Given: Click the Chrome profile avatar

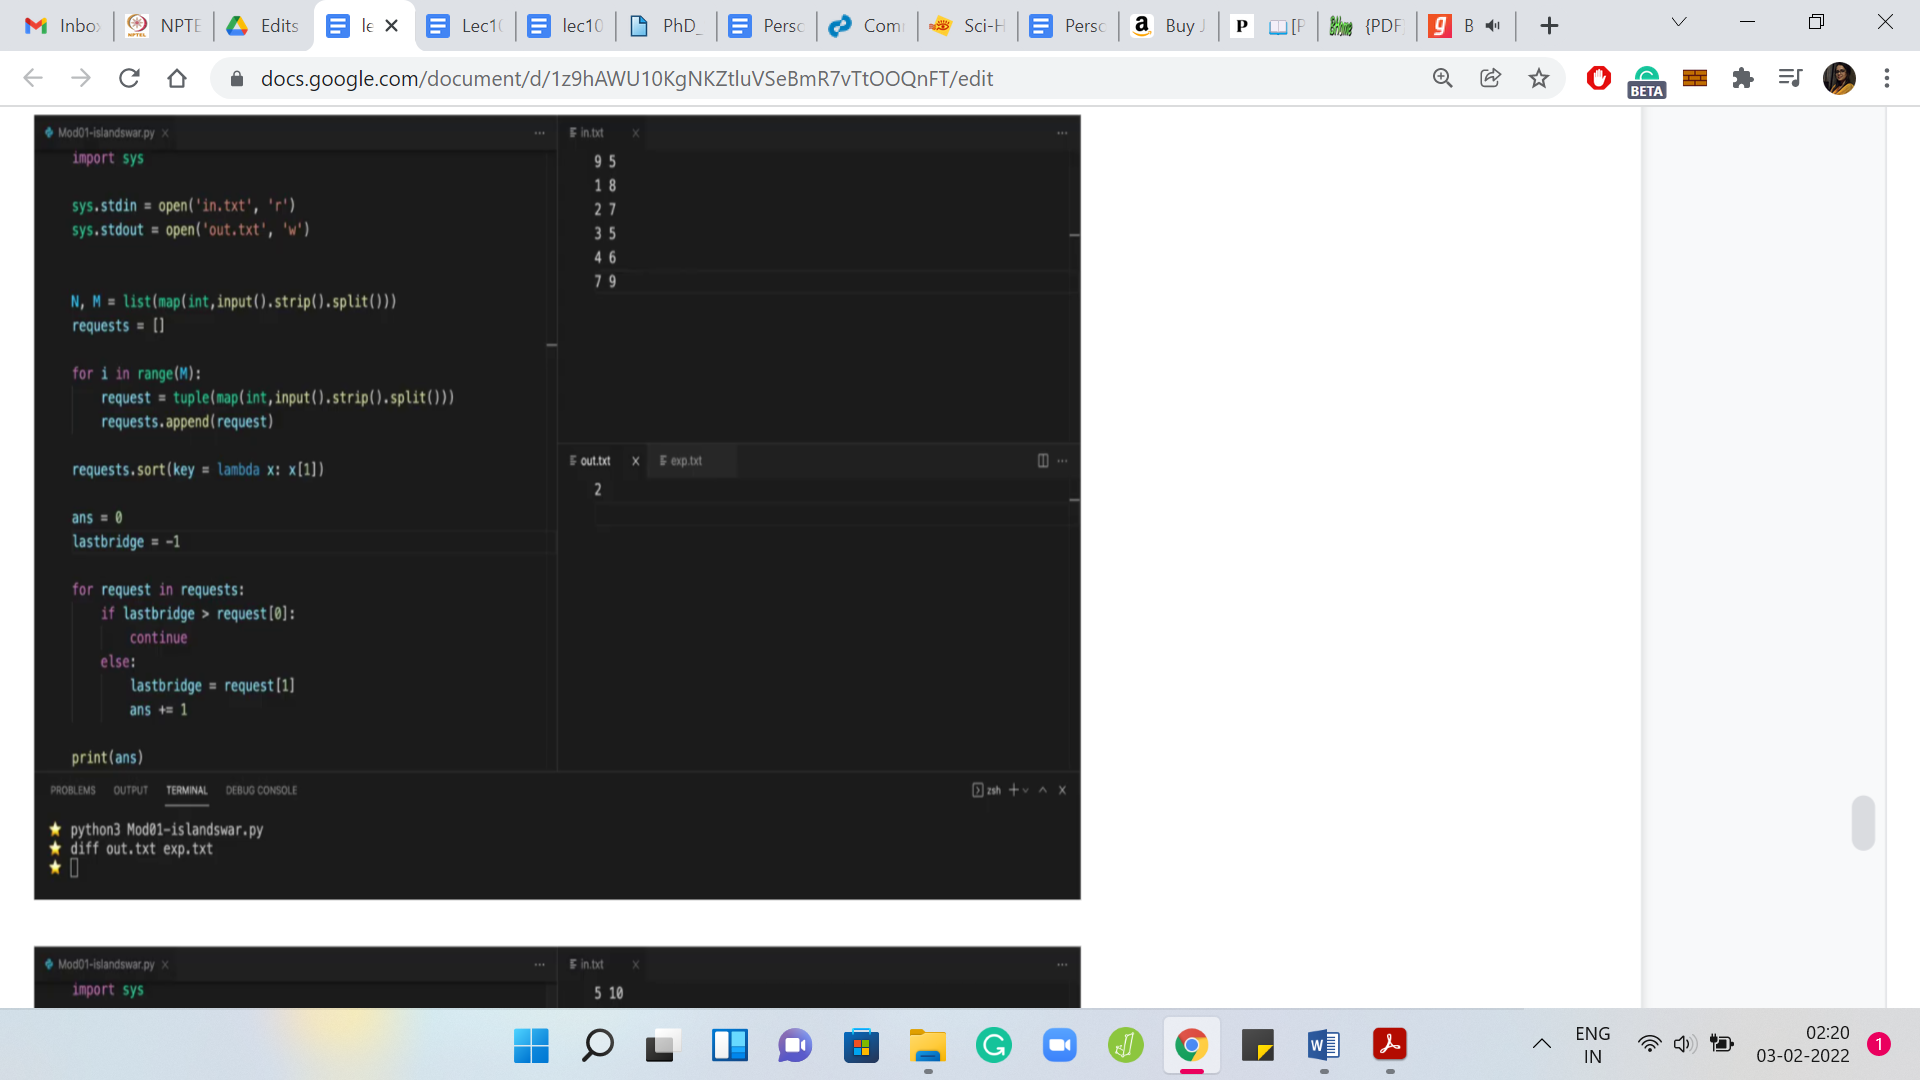Looking at the screenshot, I should [x=1839, y=78].
